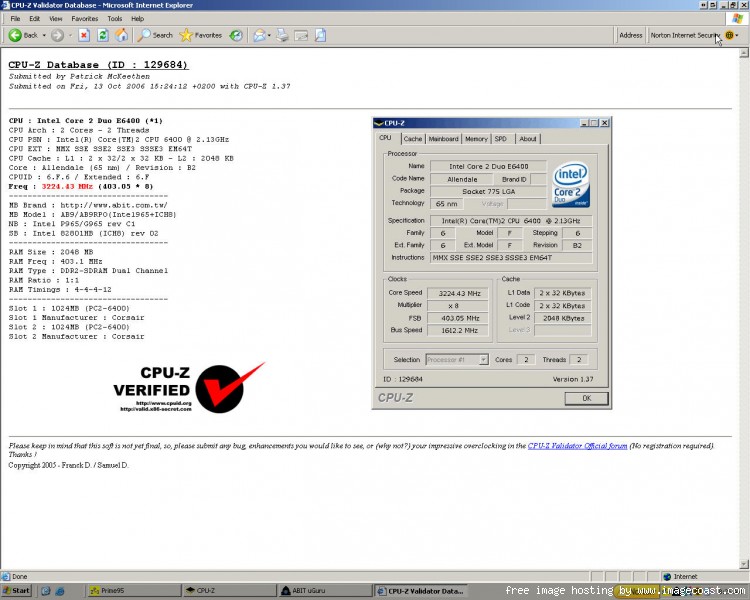Stop page loading with red X icon

[x=84, y=35]
